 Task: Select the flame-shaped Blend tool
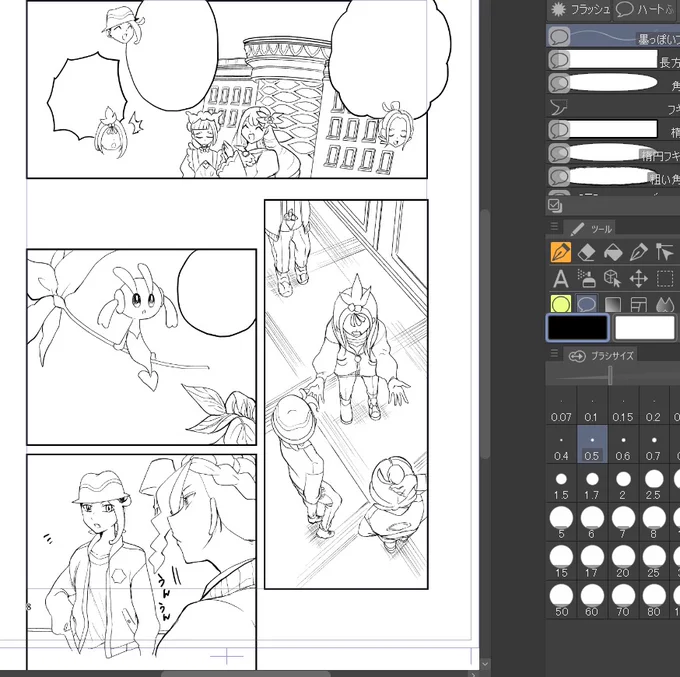click(664, 305)
